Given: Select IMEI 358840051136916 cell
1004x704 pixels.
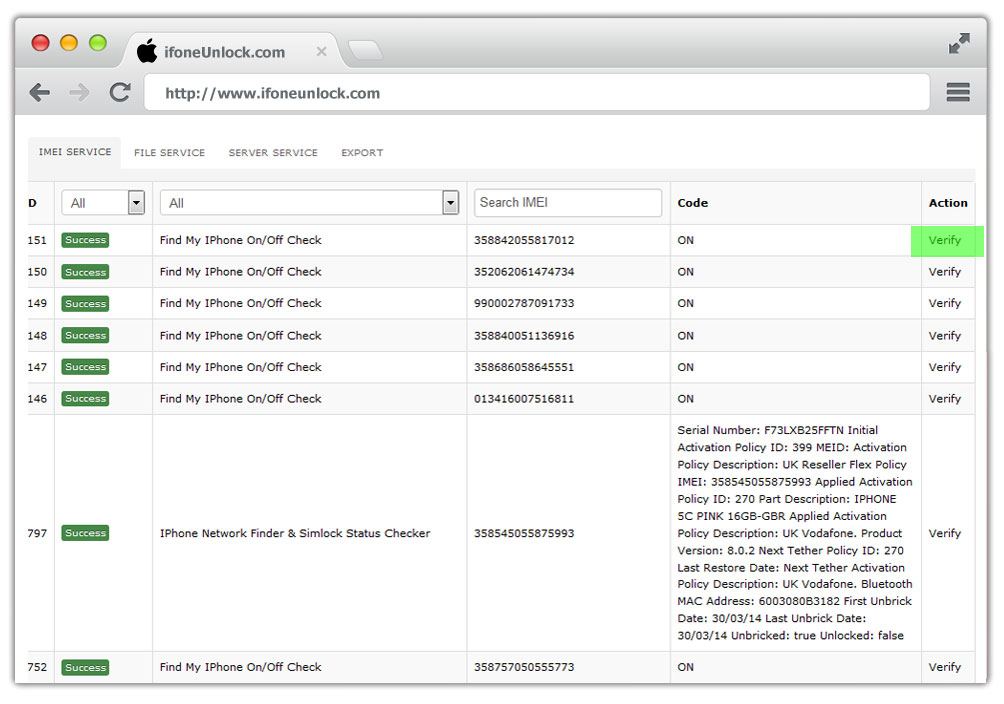Looking at the screenshot, I should pyautogui.click(x=524, y=336).
